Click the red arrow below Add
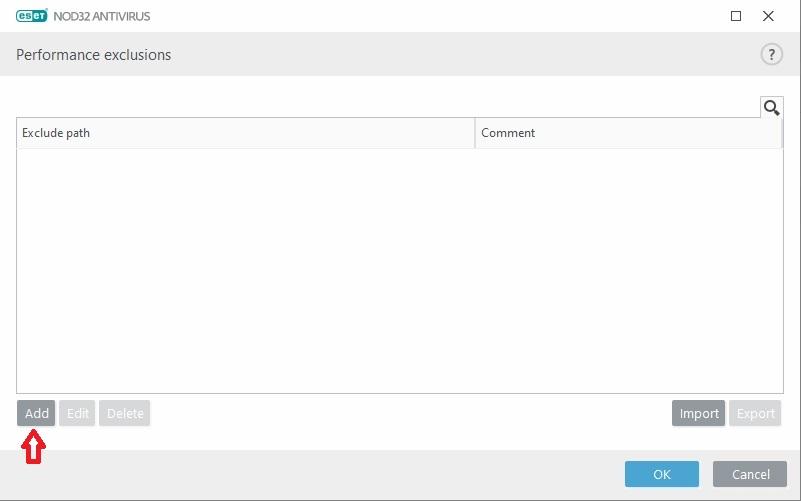Image resolution: width=801 pixels, height=502 pixels. point(35,447)
